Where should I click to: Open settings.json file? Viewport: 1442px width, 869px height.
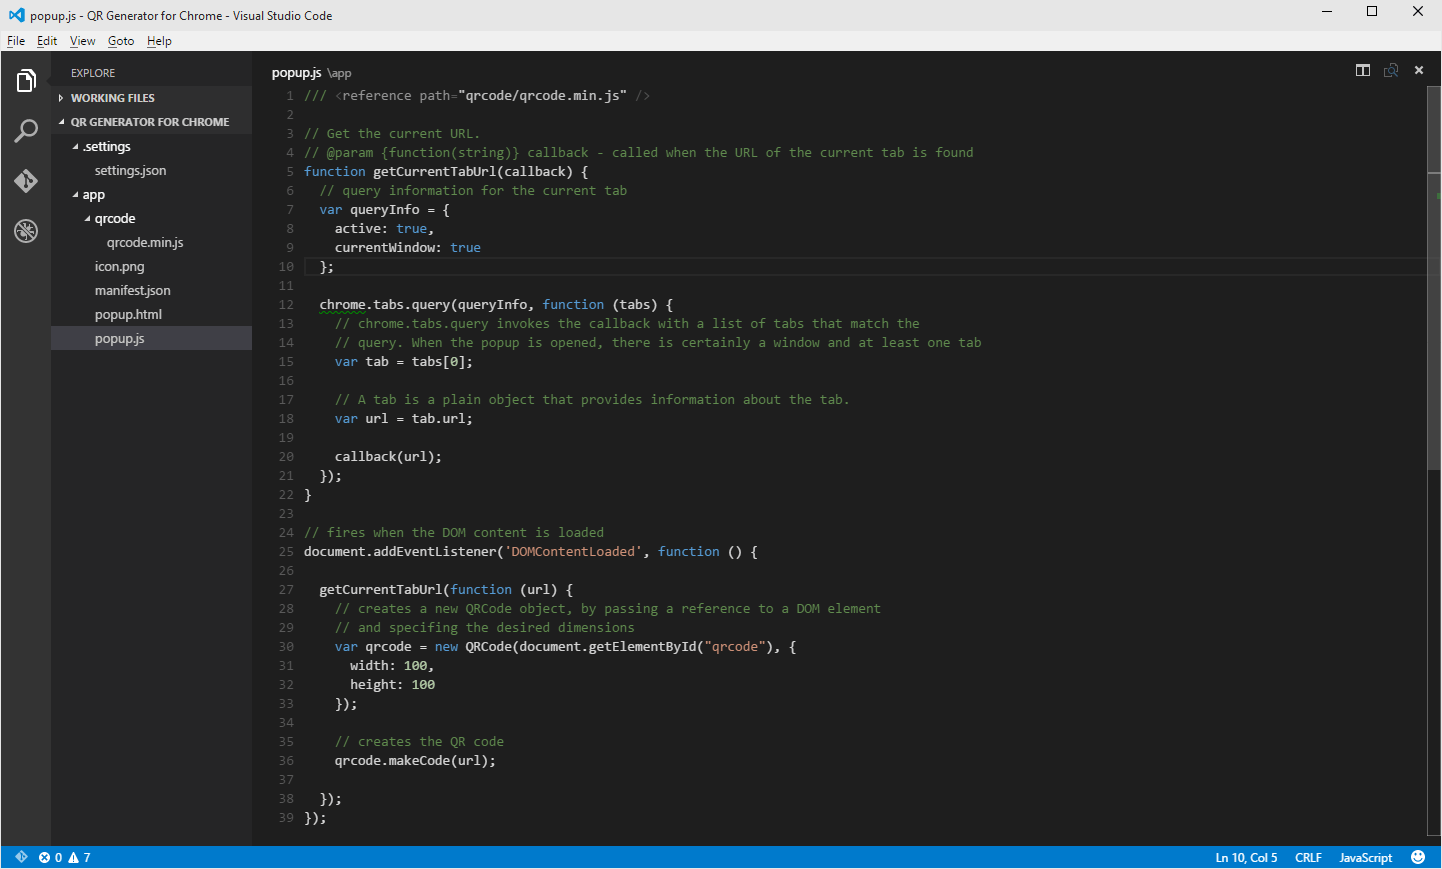click(151, 170)
